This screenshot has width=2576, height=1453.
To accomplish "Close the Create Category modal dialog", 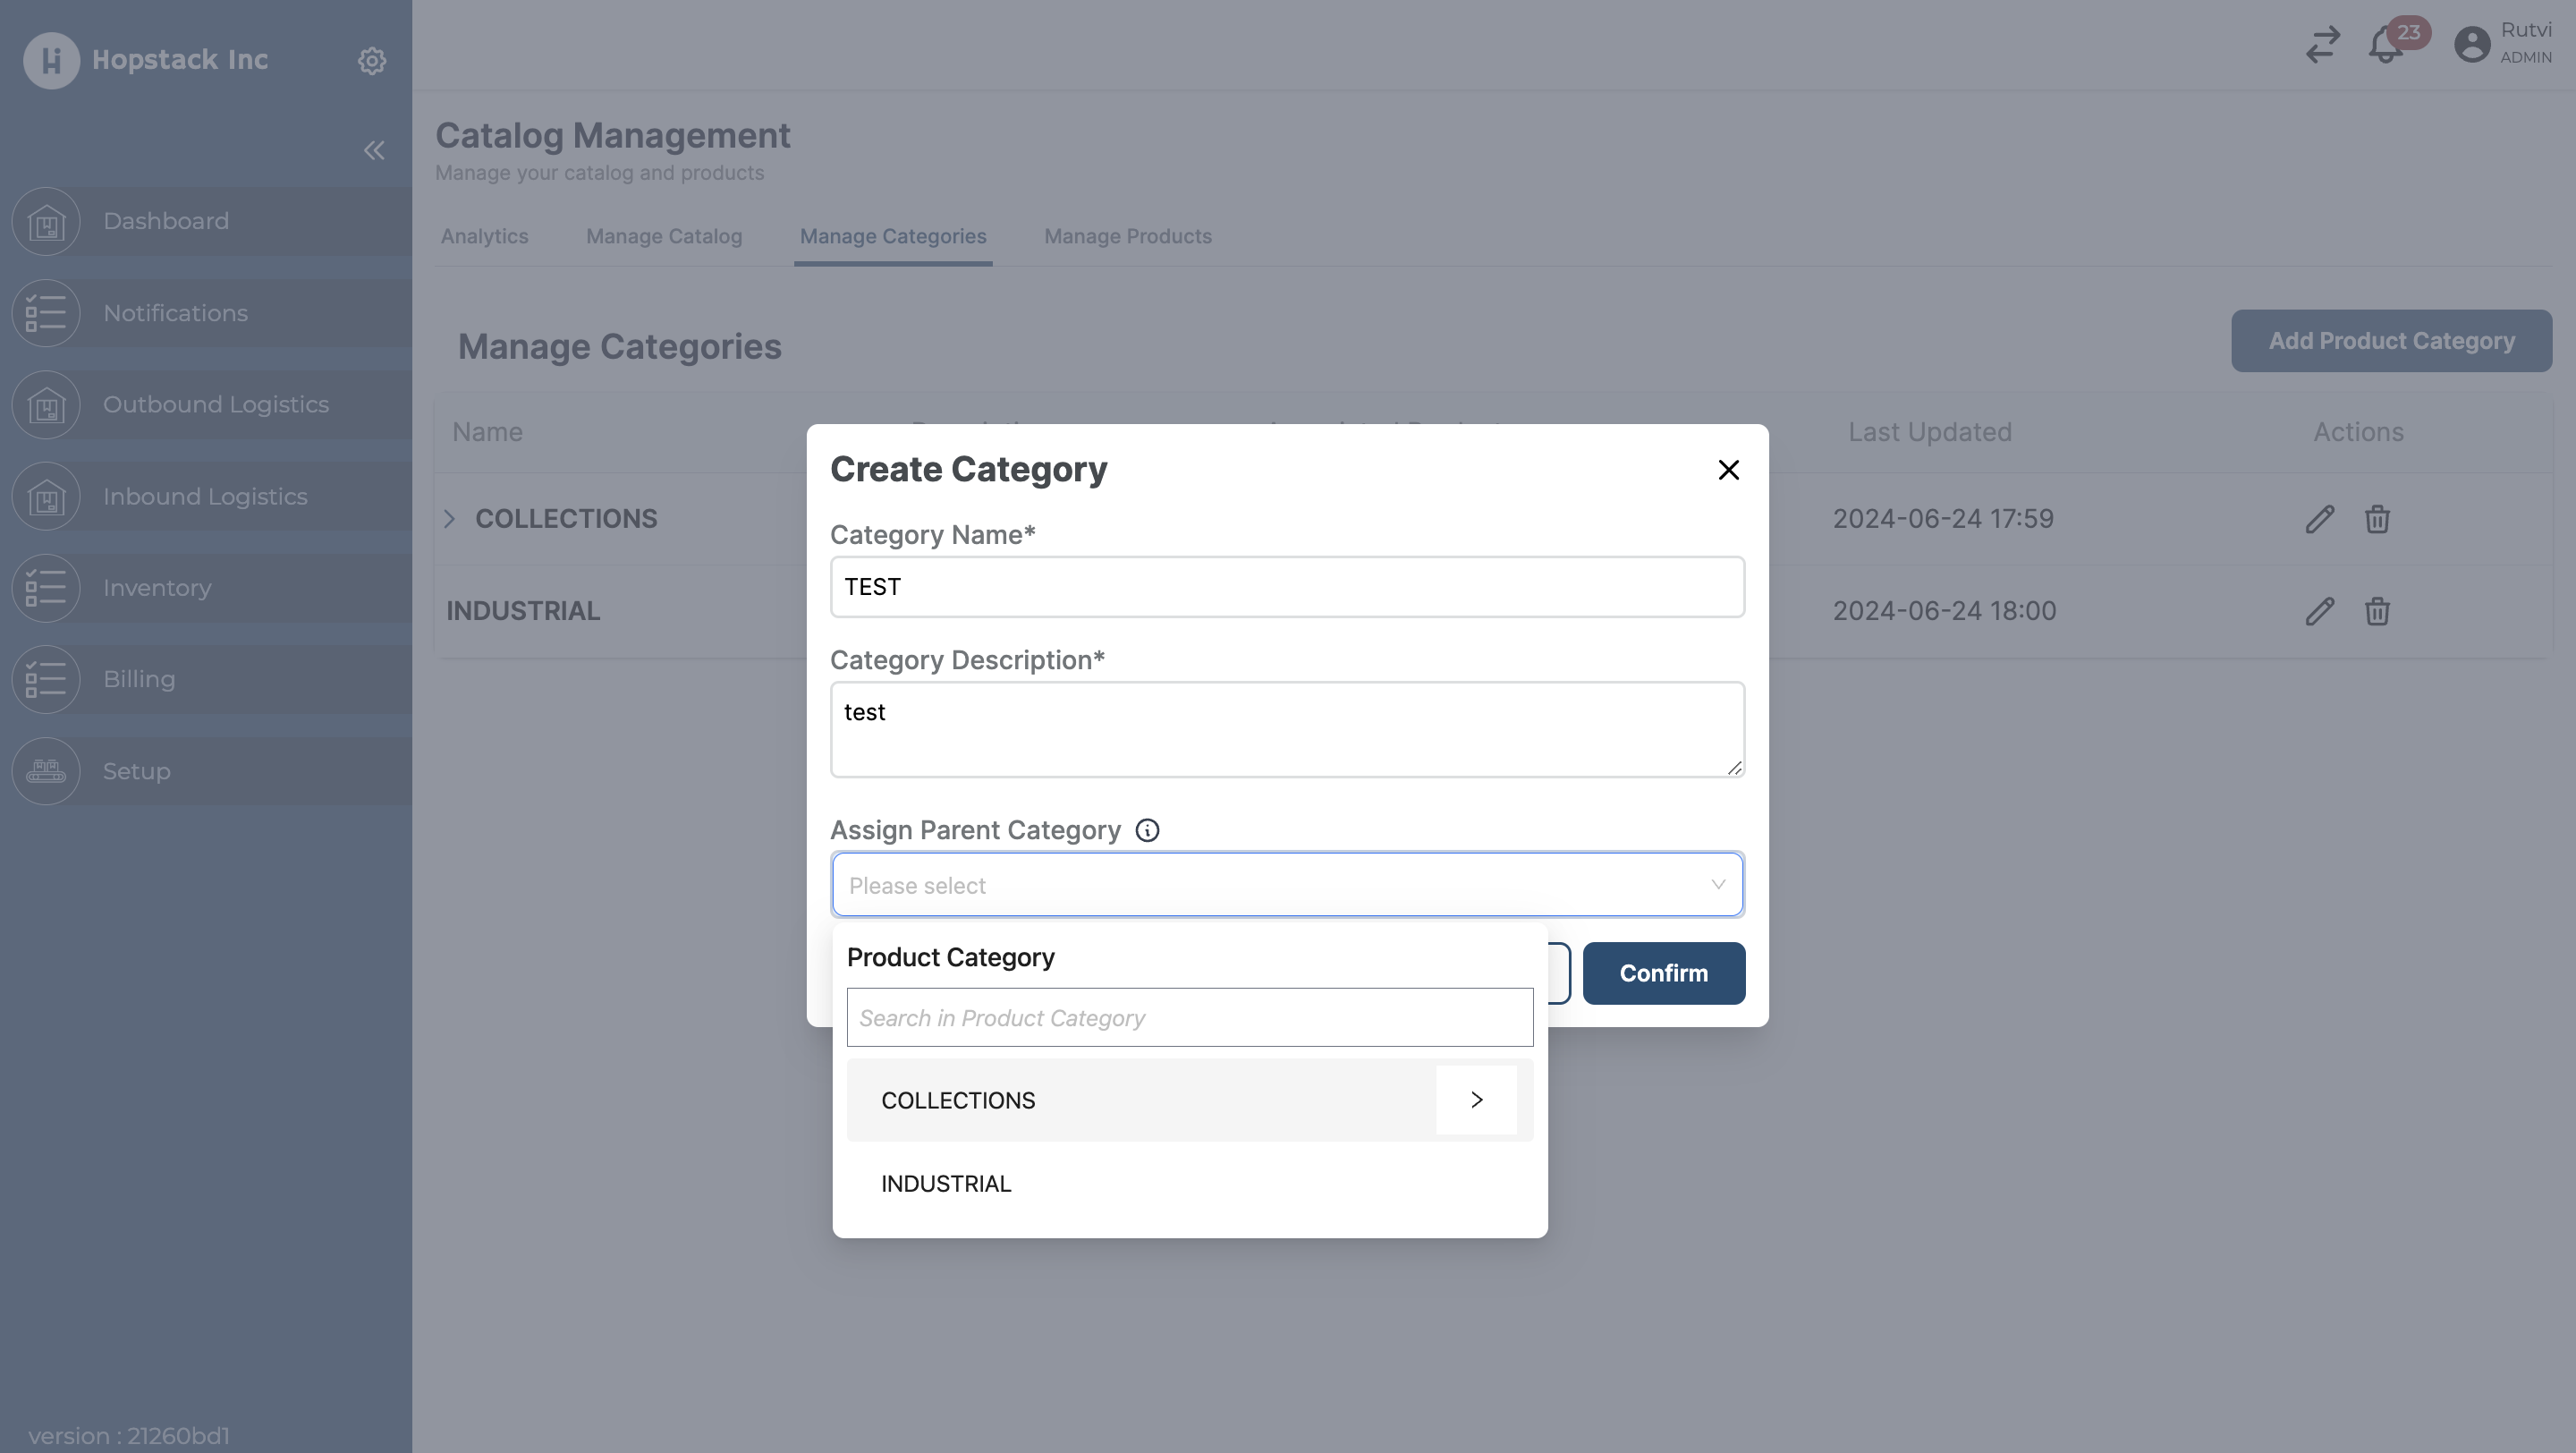I will point(1727,469).
